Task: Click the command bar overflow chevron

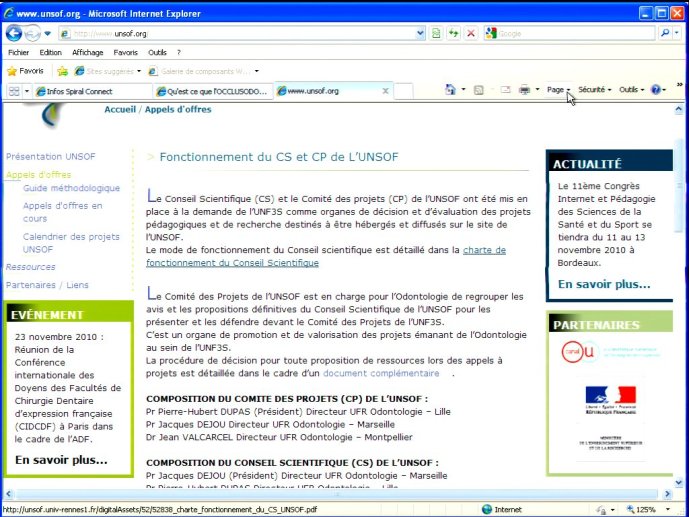Action: point(680,84)
